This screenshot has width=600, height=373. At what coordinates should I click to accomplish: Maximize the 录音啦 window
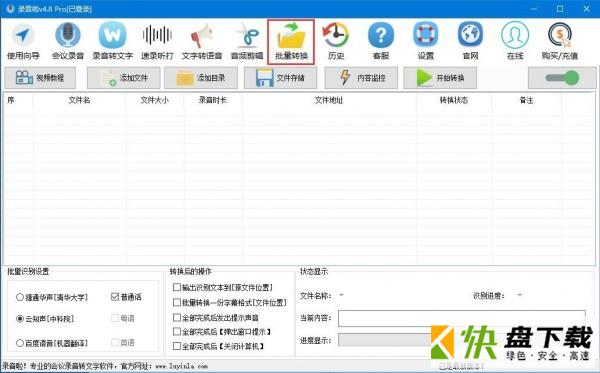(x=560, y=9)
